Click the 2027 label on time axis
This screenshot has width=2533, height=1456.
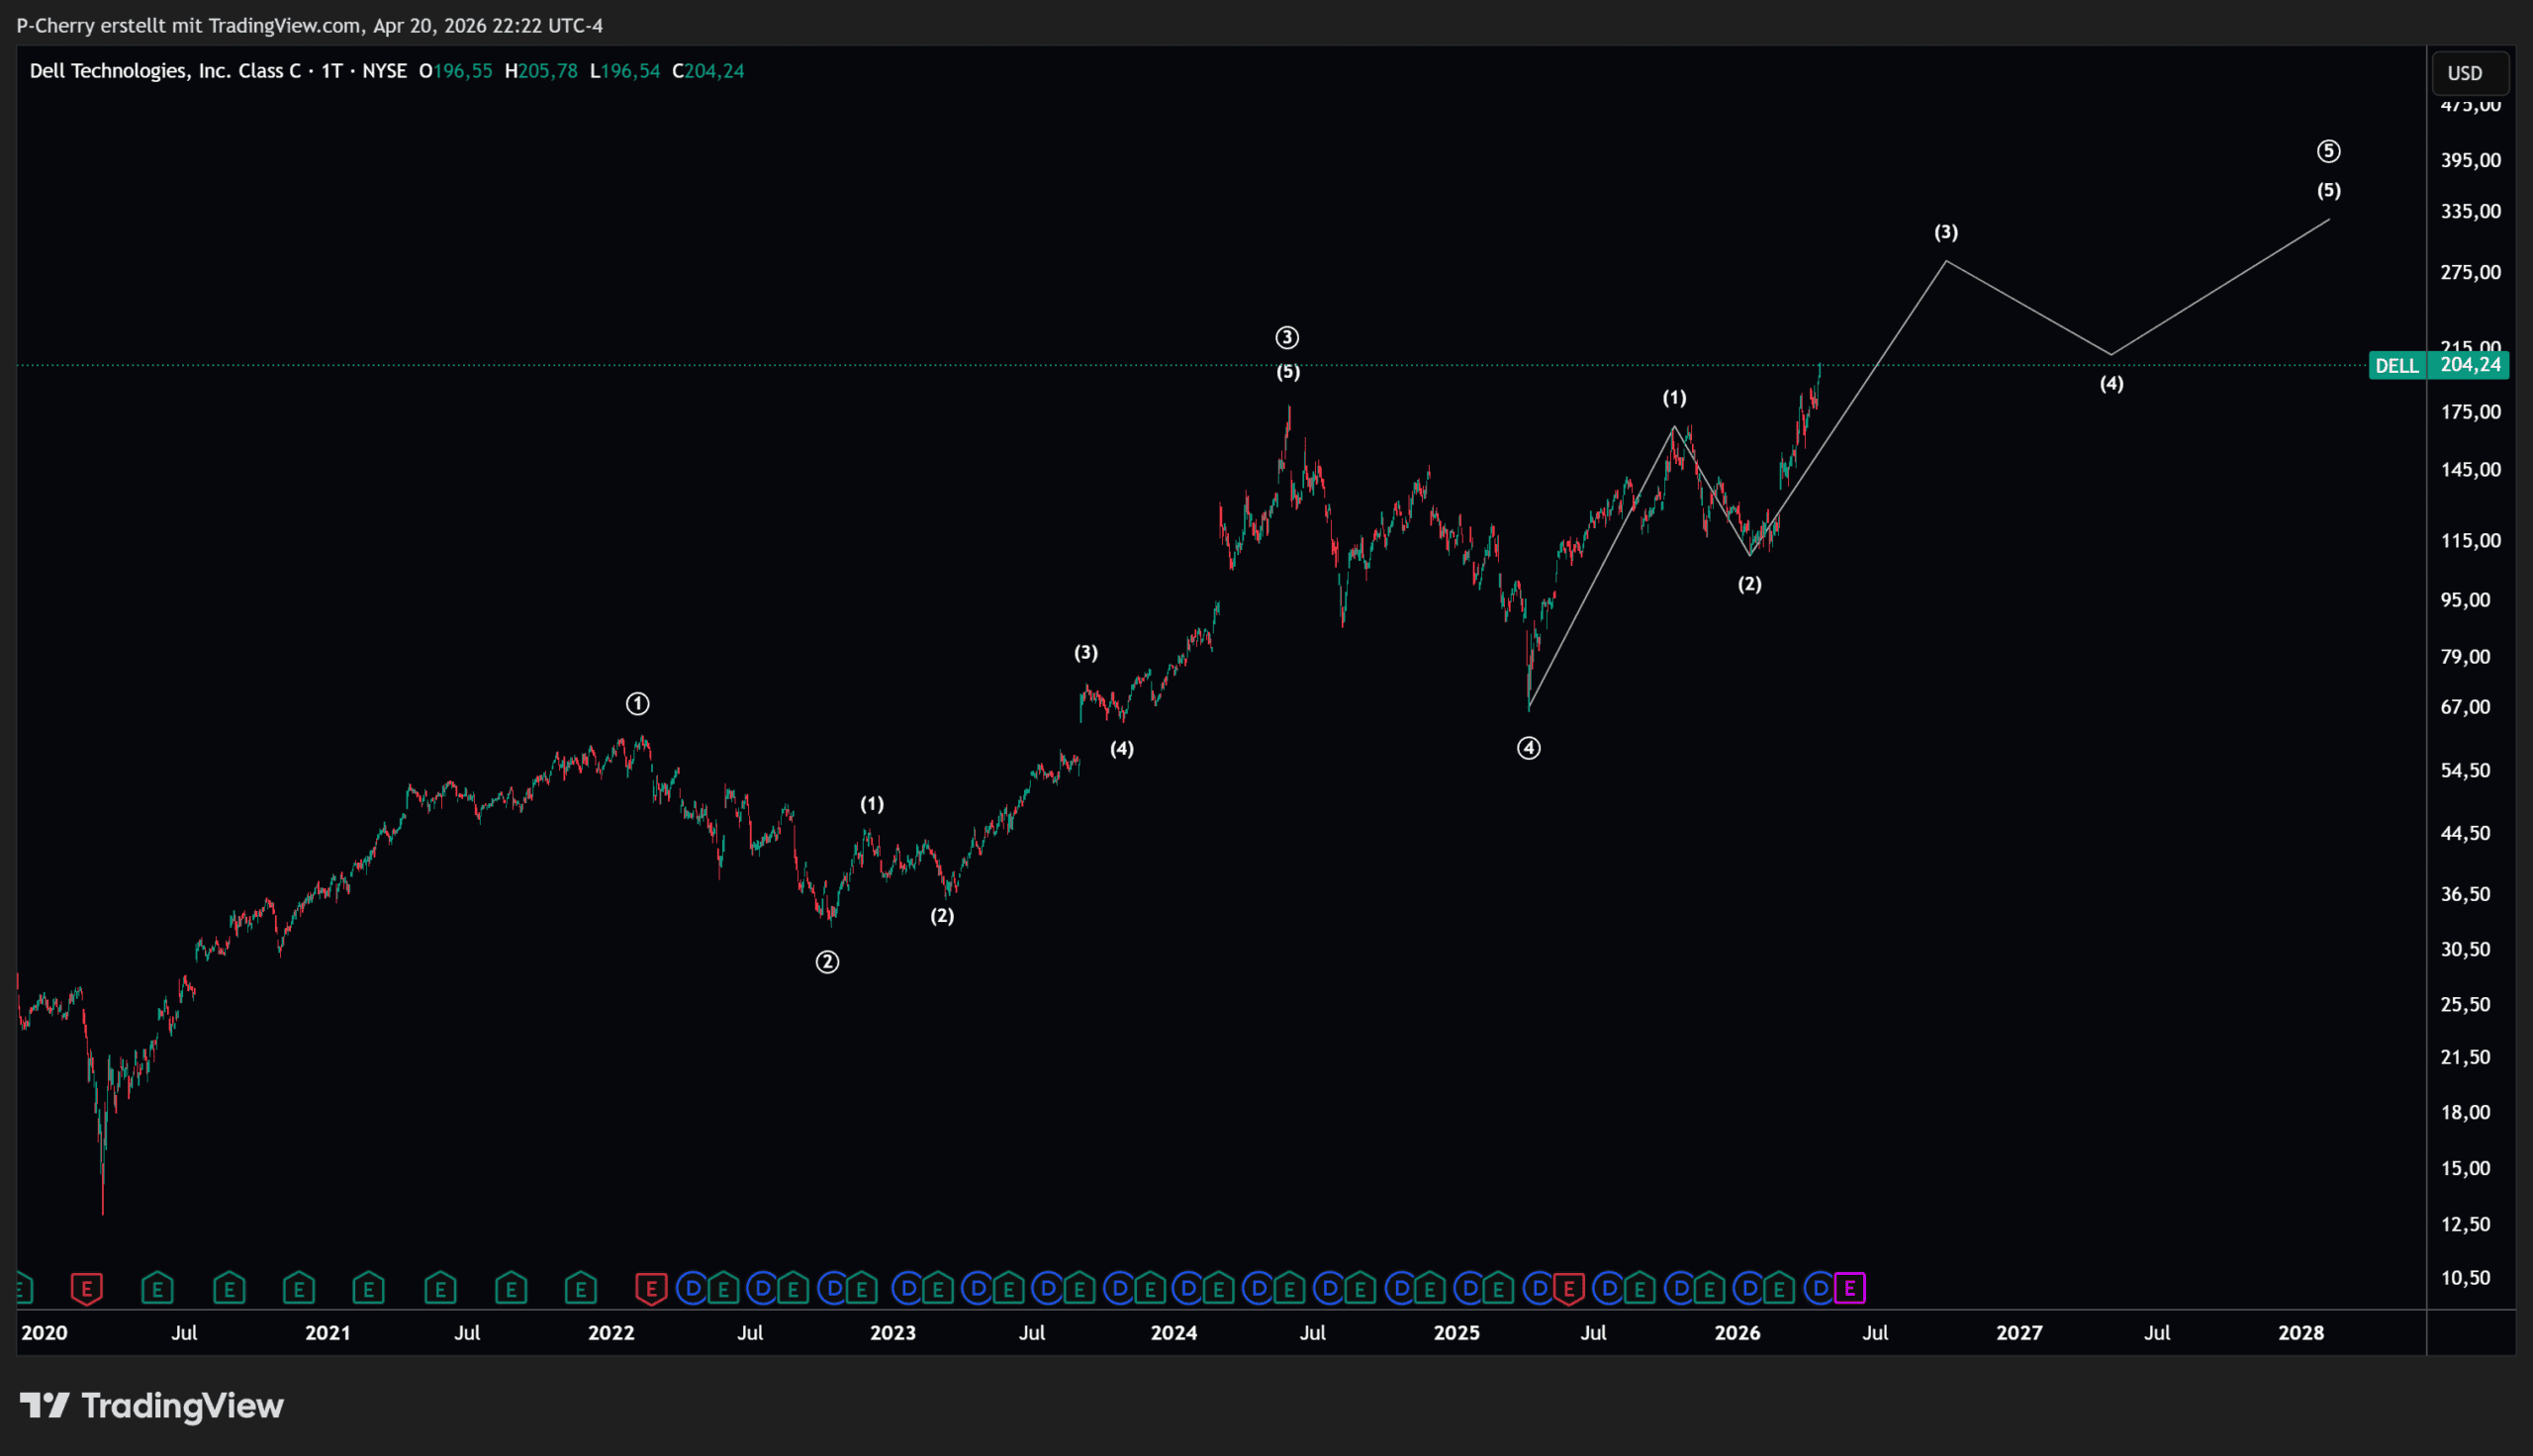click(2019, 1333)
